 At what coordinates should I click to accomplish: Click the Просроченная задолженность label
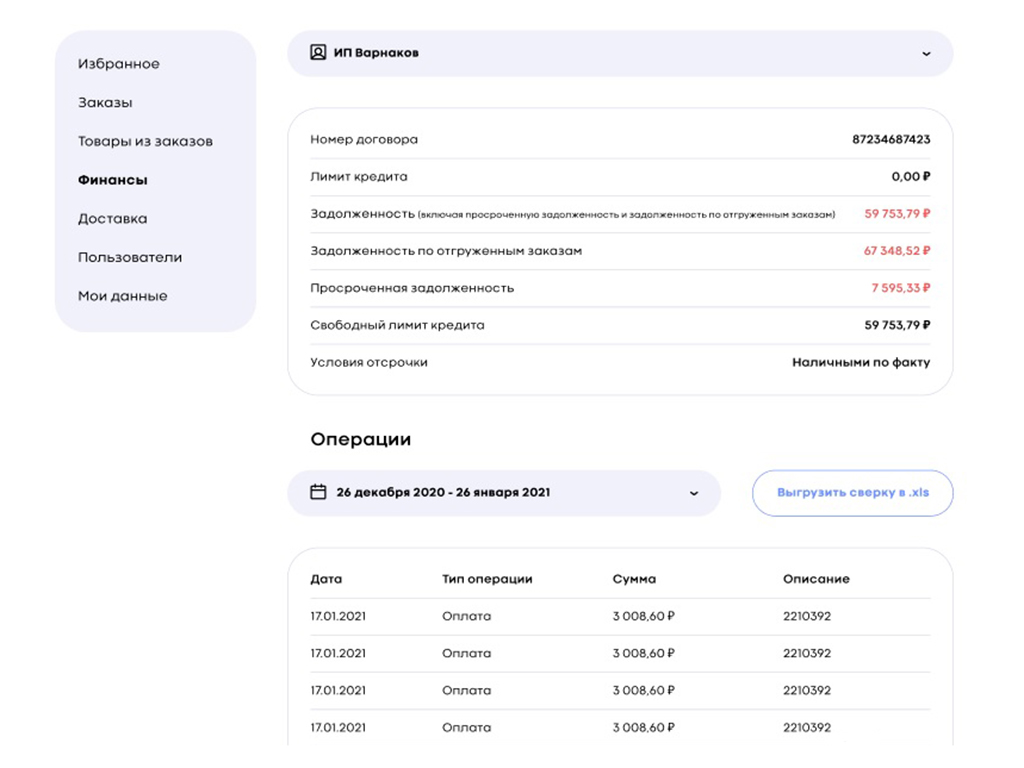[x=412, y=288]
